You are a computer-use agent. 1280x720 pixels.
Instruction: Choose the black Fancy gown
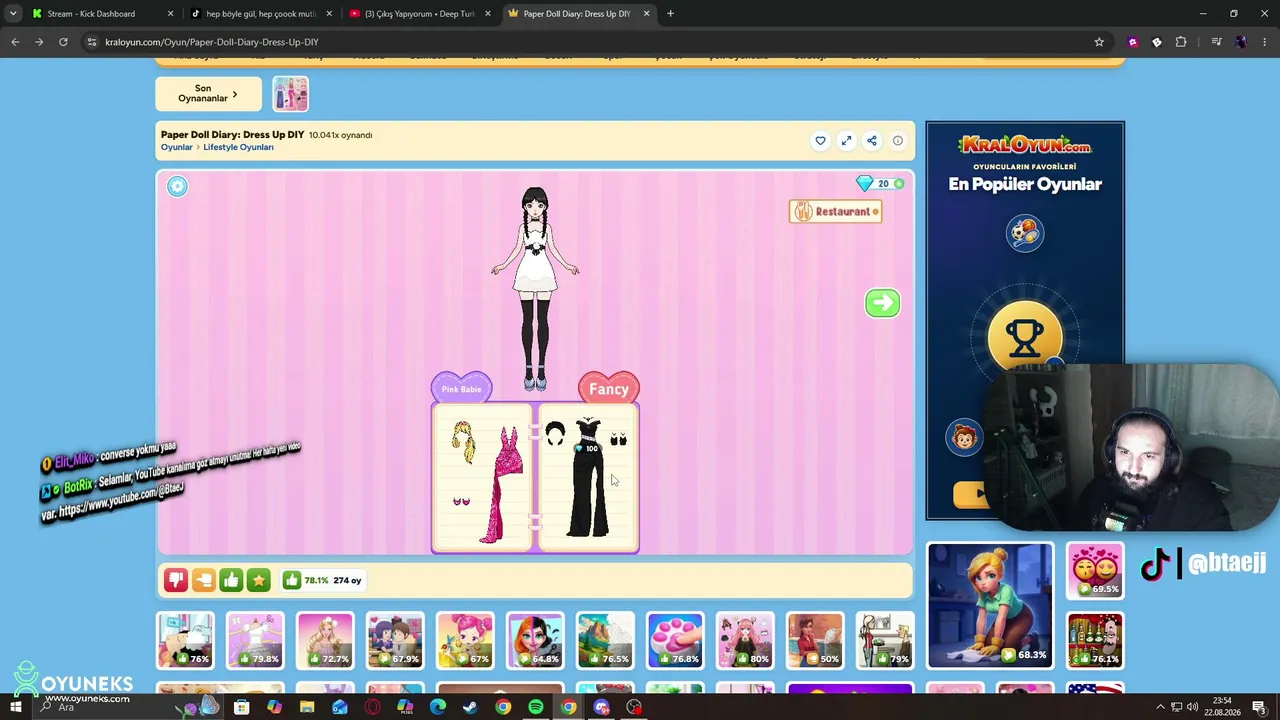click(589, 478)
